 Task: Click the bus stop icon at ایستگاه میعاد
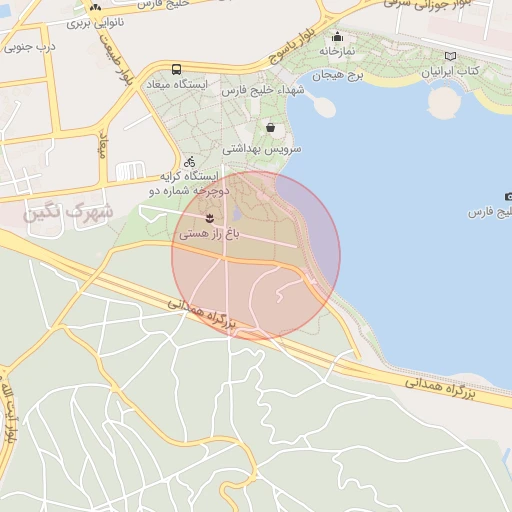177,70
